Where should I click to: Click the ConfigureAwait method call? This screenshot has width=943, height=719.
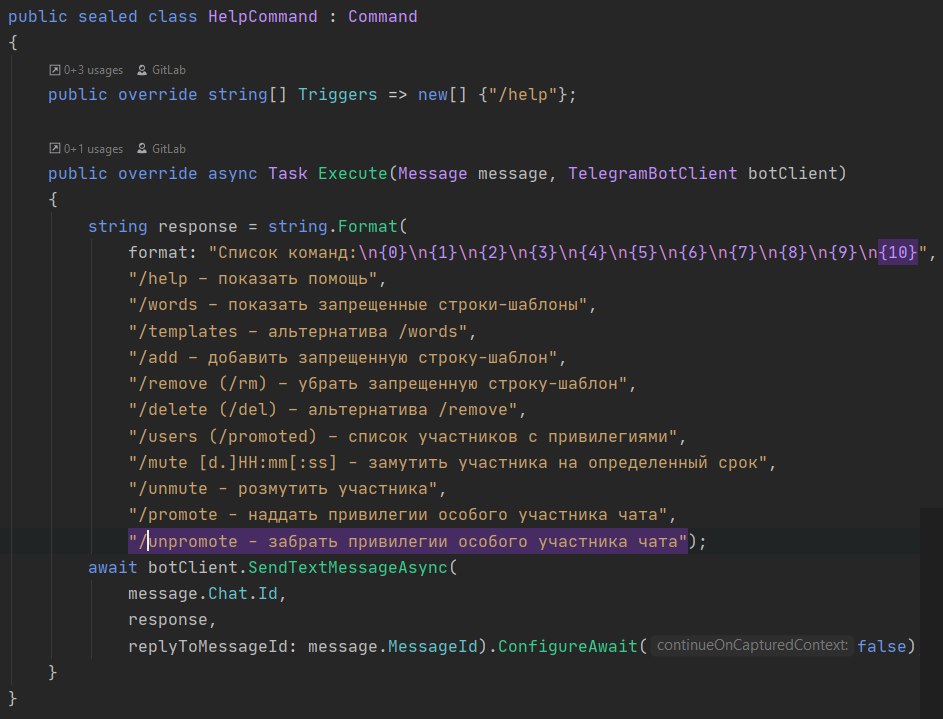pos(568,647)
